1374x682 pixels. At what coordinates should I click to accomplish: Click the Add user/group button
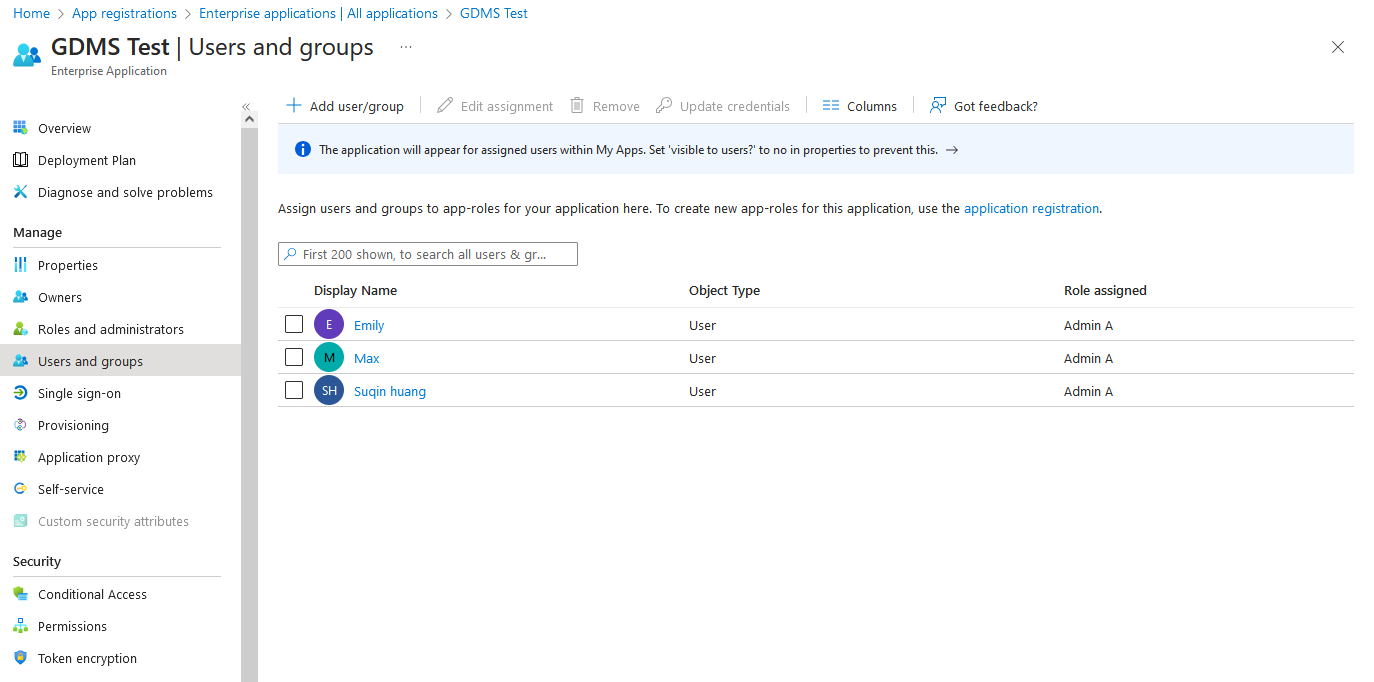point(345,106)
